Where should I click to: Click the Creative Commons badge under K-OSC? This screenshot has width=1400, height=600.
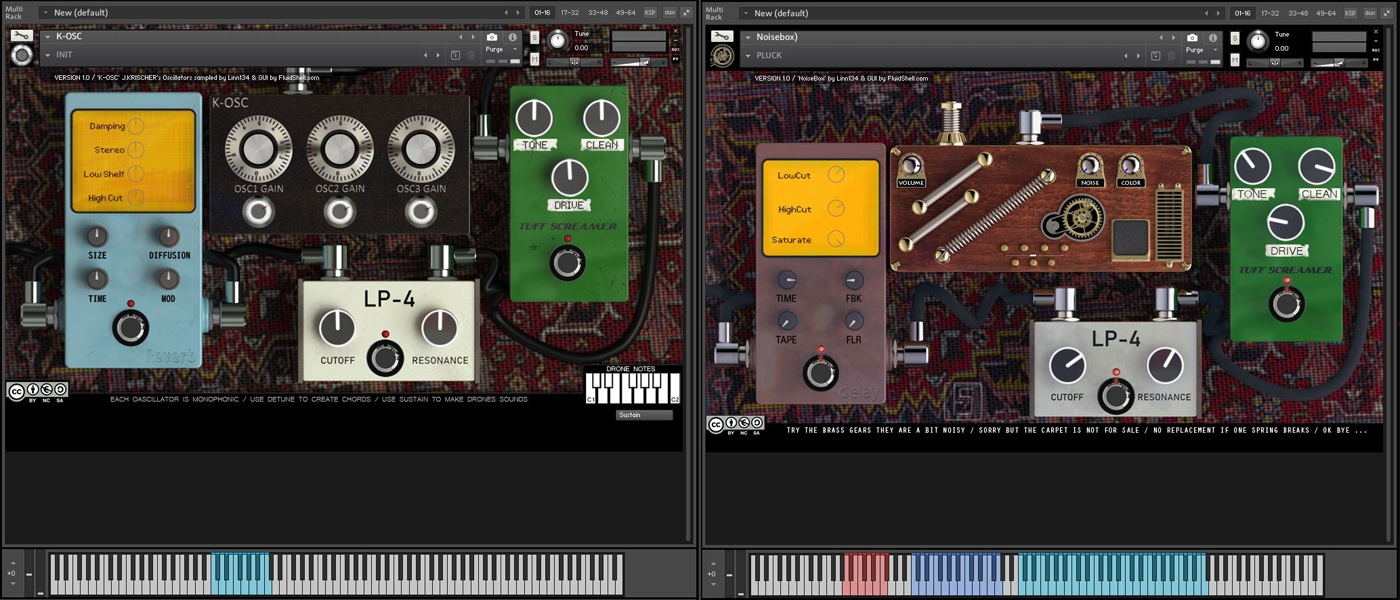click(37, 392)
